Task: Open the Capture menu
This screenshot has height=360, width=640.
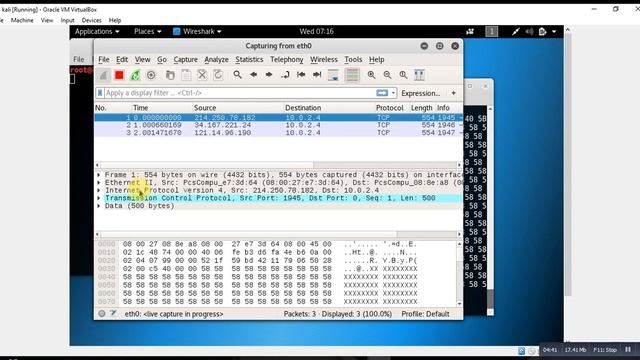Action: [x=185, y=60]
